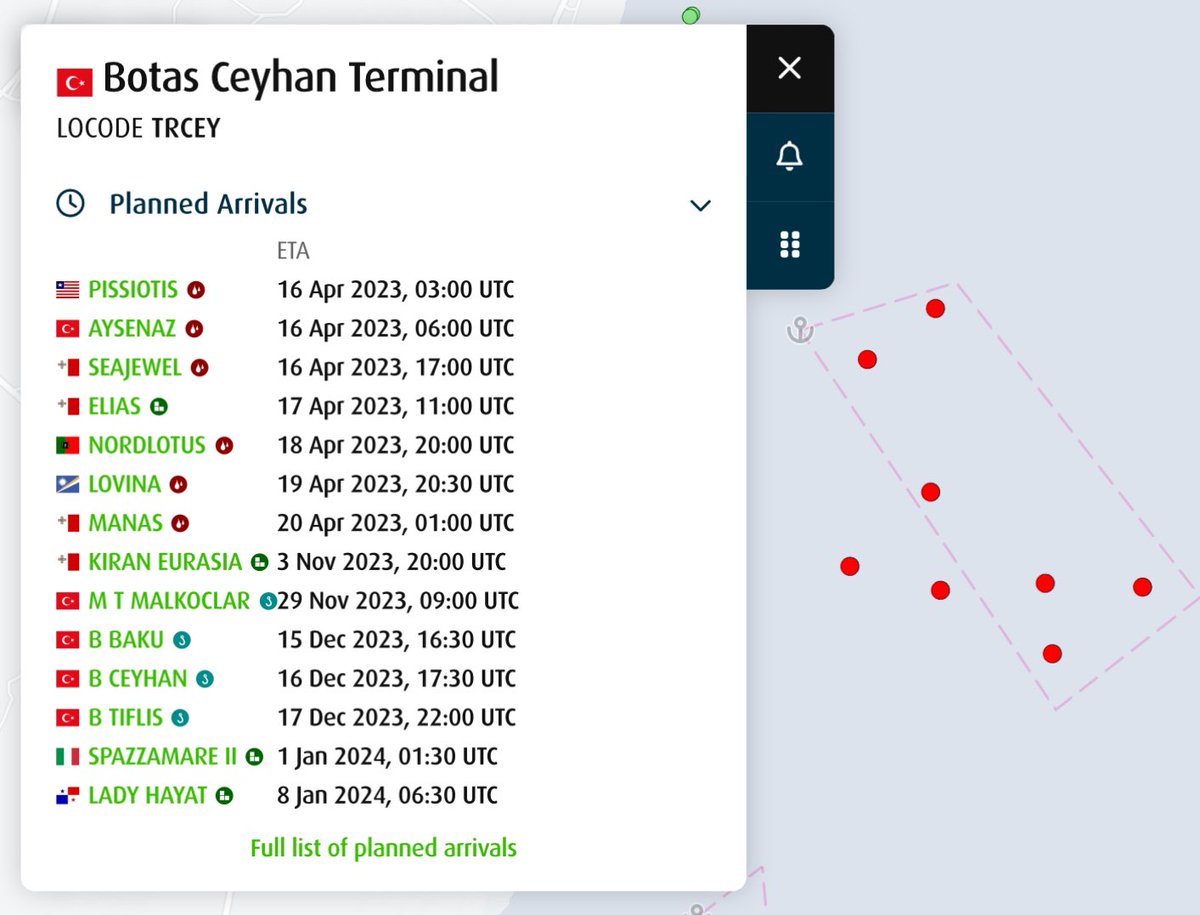The image size is (1200, 915).
Task: Click the LOCODE TRCEY text
Action: coord(138,129)
